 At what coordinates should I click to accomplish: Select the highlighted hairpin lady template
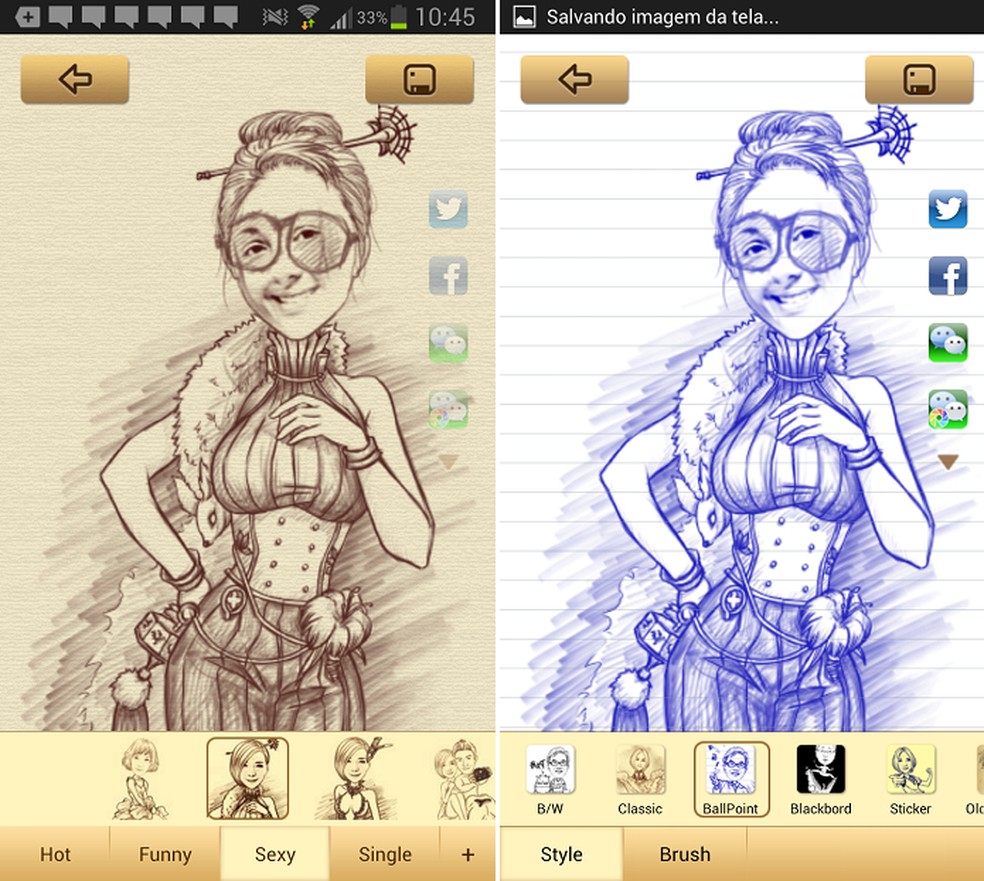tap(247, 779)
